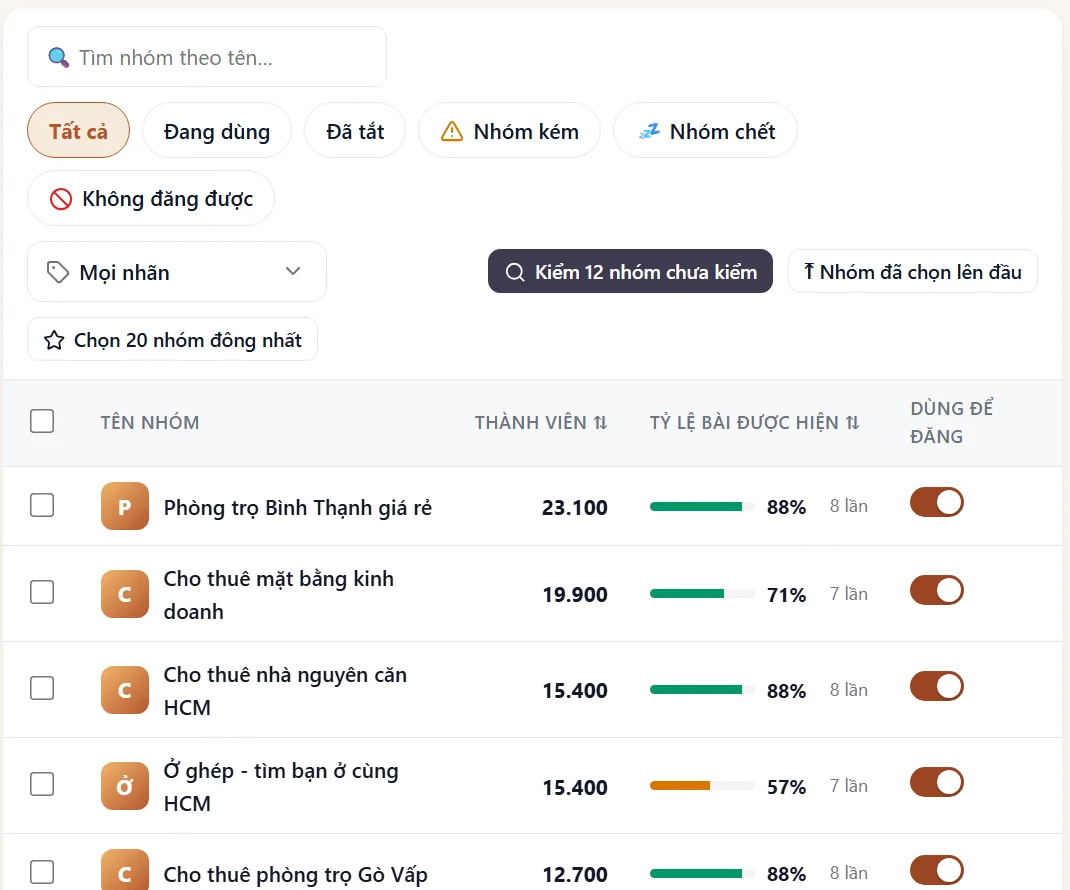Click the 88% progress bar of Gò Vấp row

pos(702,874)
